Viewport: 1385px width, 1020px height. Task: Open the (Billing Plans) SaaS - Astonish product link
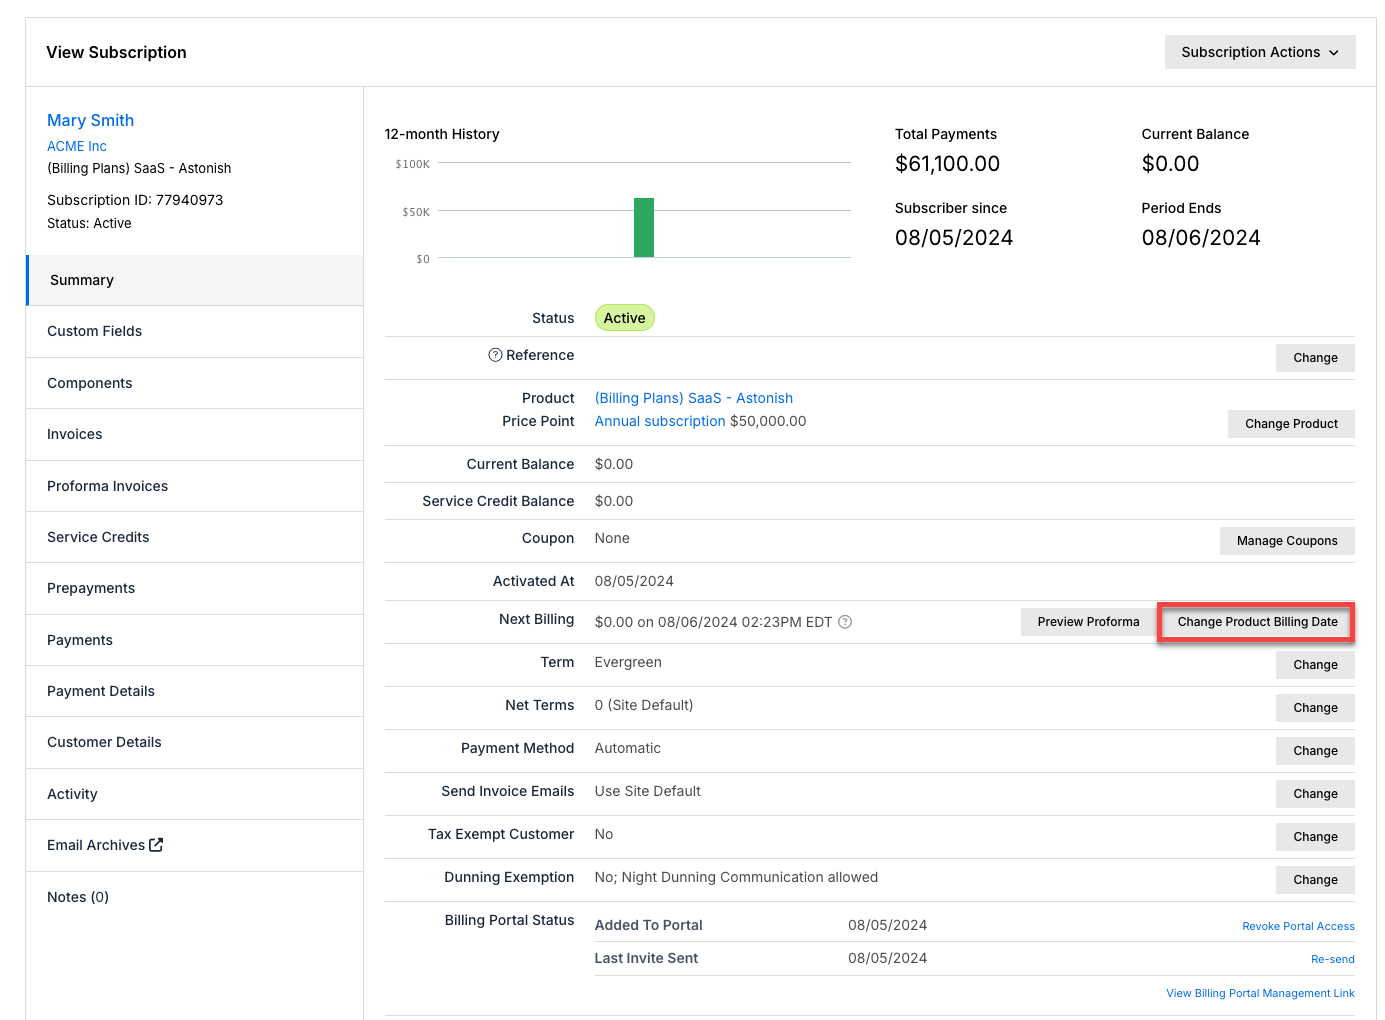pos(694,398)
